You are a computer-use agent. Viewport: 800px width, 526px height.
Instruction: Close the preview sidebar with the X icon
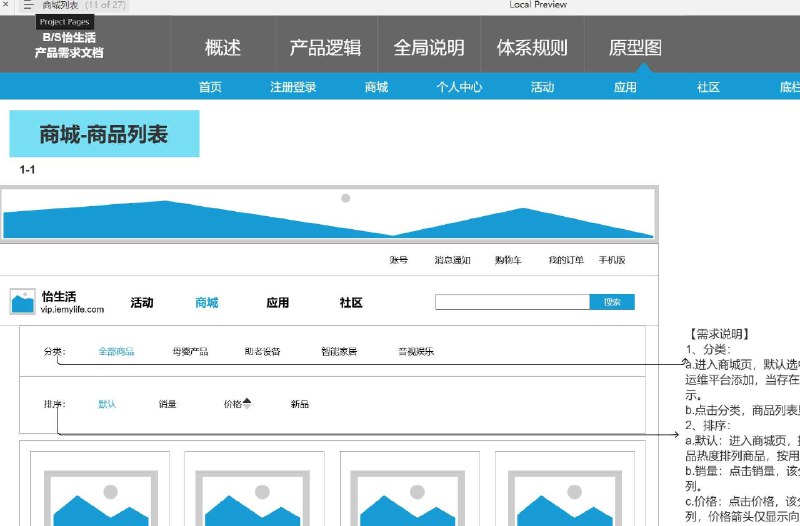point(6,4)
